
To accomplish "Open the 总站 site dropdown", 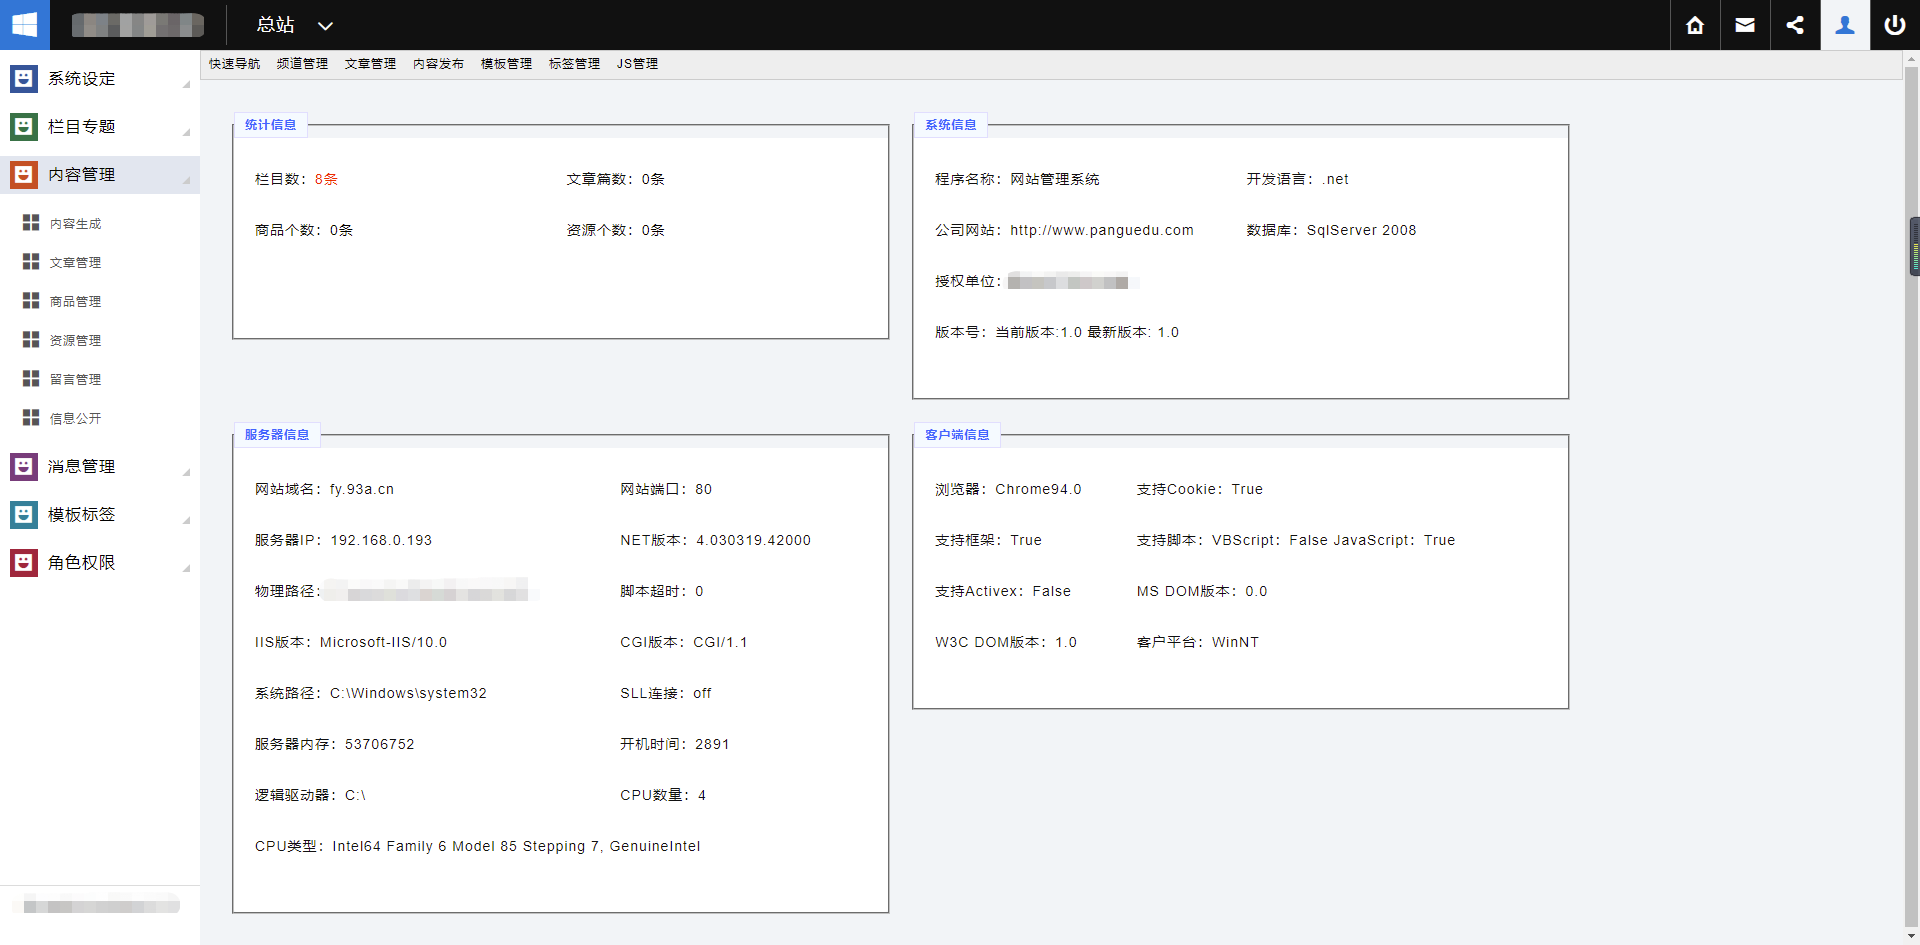I will pyautogui.click(x=295, y=25).
